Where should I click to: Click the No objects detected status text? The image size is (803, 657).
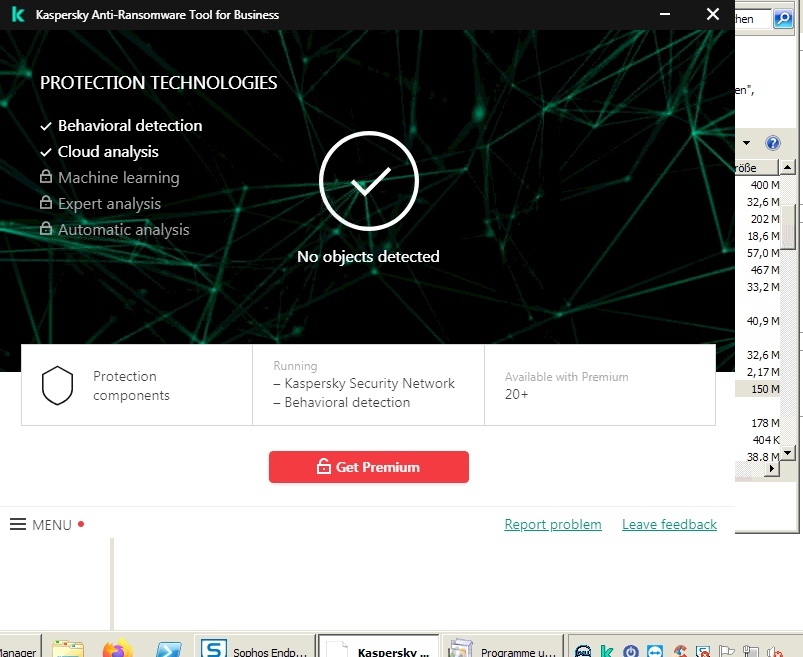click(x=368, y=257)
